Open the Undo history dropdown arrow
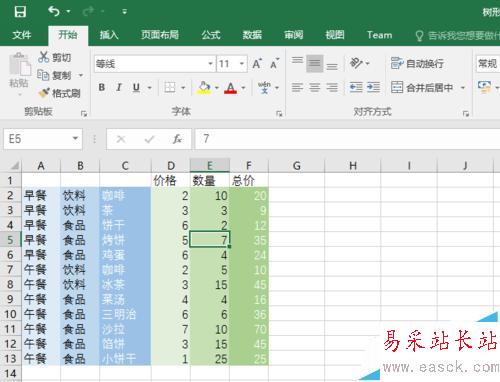The height and width of the screenshot is (382, 500). coord(68,12)
